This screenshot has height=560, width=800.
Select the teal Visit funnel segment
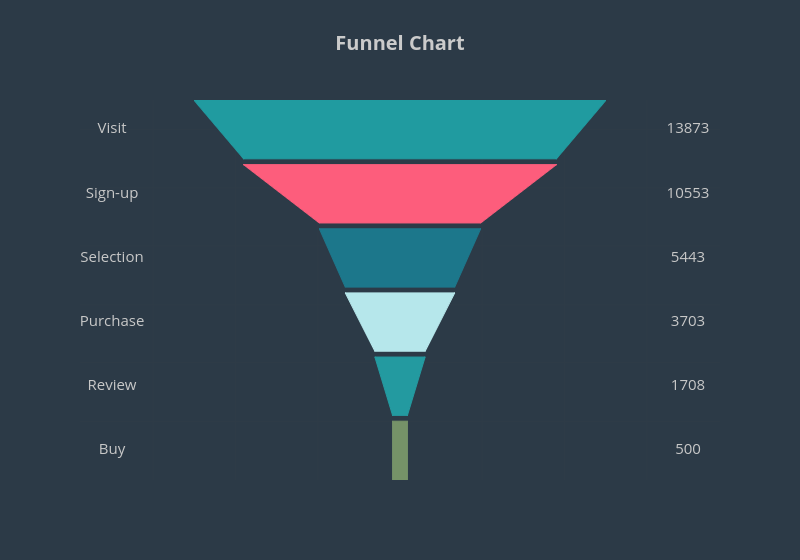click(x=400, y=129)
